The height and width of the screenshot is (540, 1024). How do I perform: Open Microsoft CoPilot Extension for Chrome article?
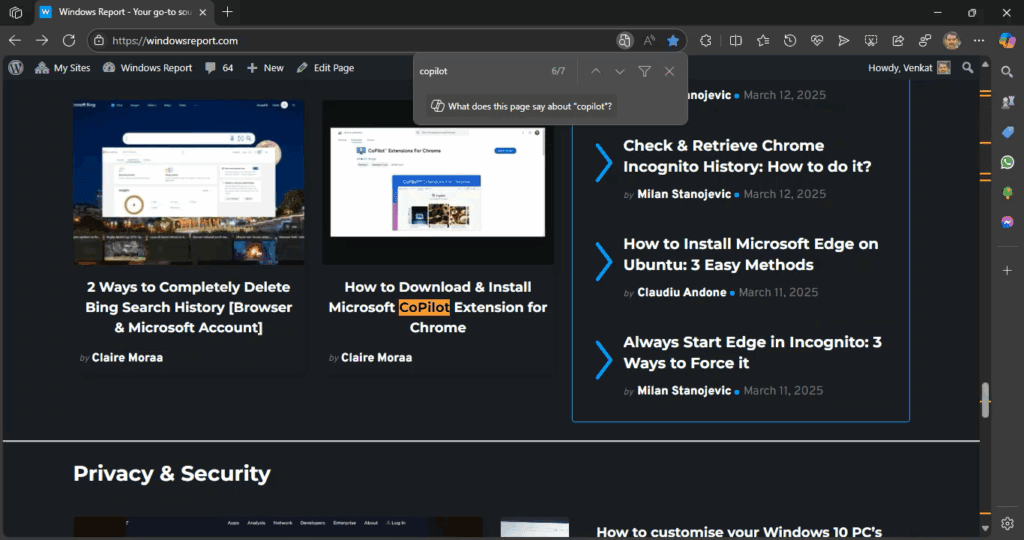point(438,307)
